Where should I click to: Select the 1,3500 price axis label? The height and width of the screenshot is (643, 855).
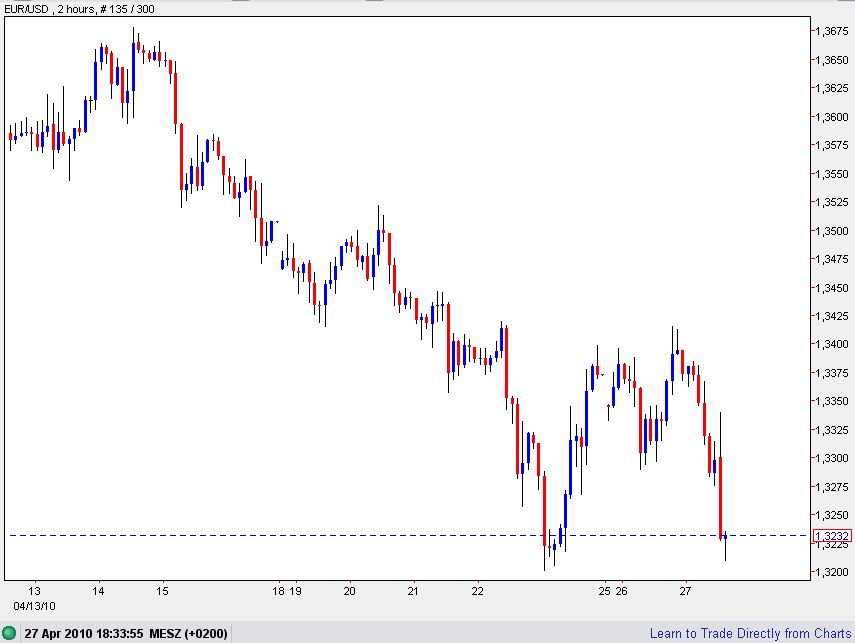[x=833, y=231]
